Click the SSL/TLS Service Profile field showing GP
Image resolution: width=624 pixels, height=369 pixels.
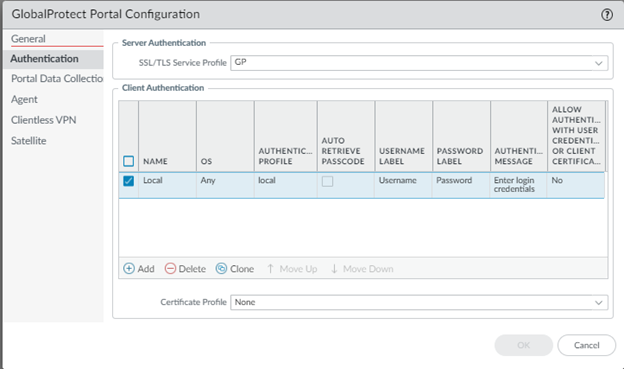[419, 63]
